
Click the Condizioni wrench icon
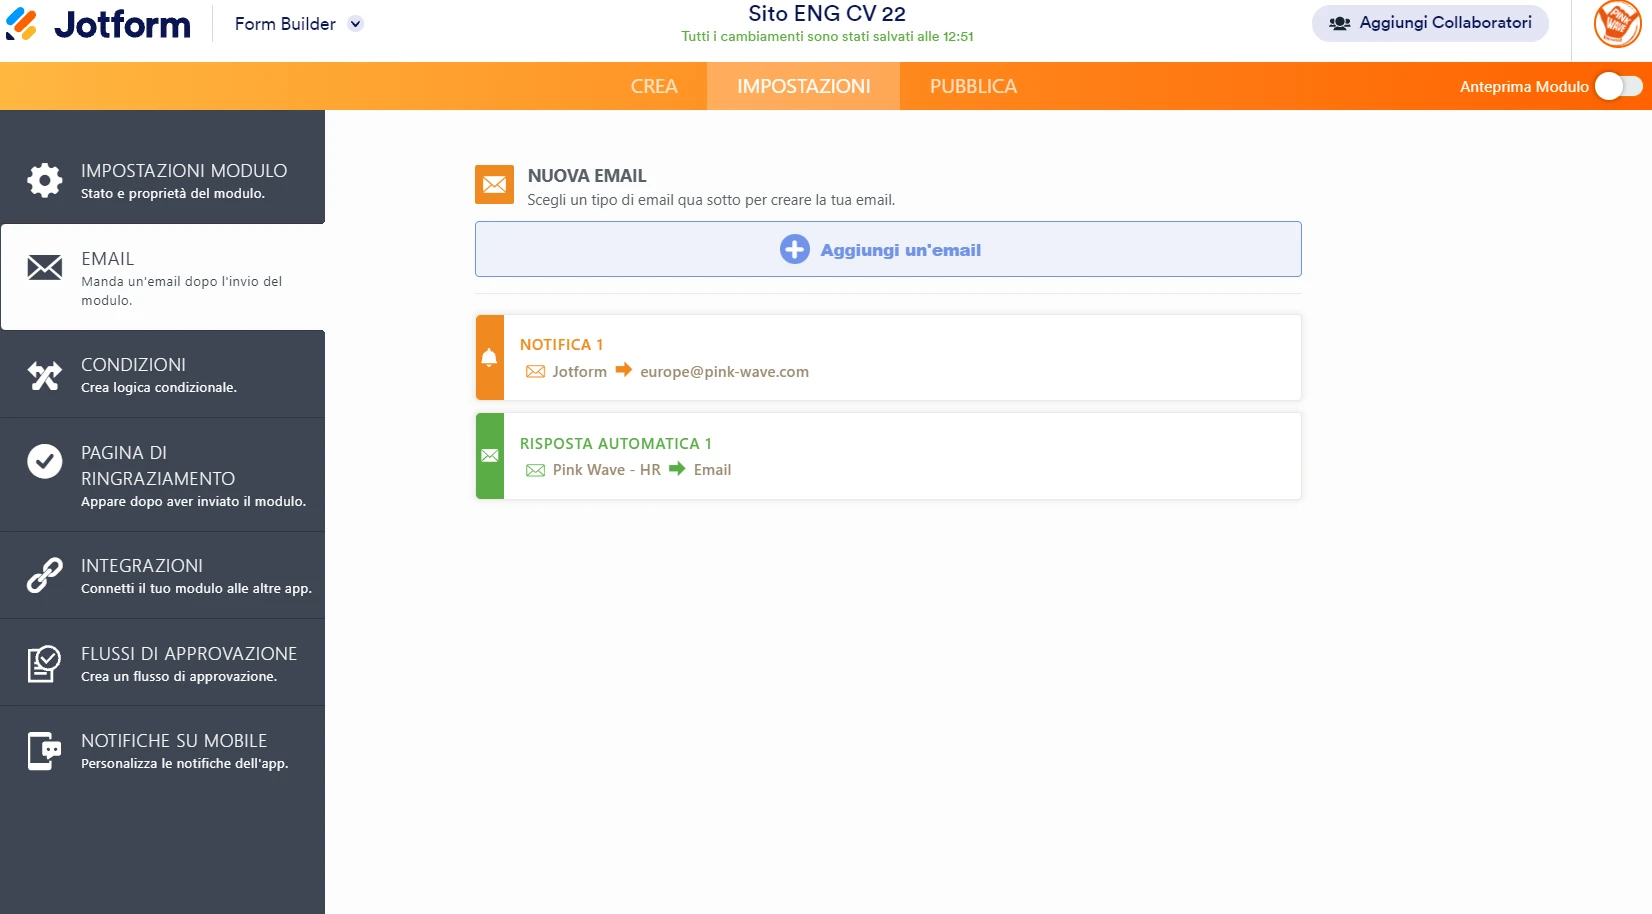tap(44, 375)
